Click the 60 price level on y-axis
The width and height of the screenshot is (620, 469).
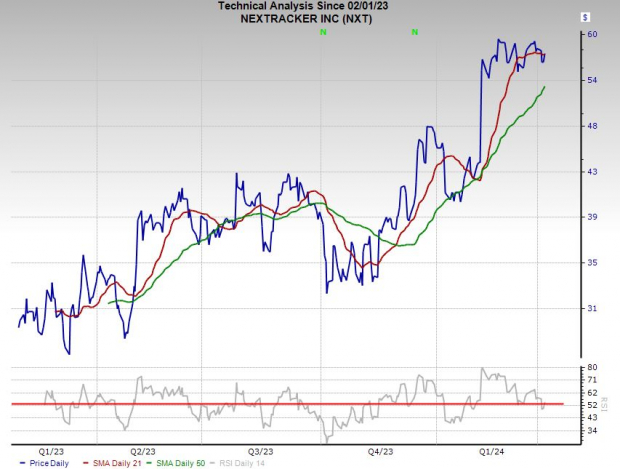pyautogui.click(x=591, y=34)
